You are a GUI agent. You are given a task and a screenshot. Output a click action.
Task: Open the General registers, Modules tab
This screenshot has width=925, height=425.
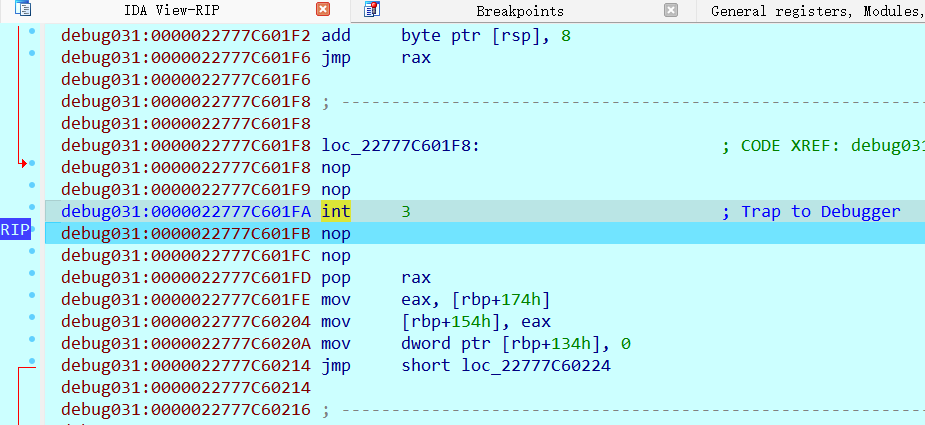(818, 11)
